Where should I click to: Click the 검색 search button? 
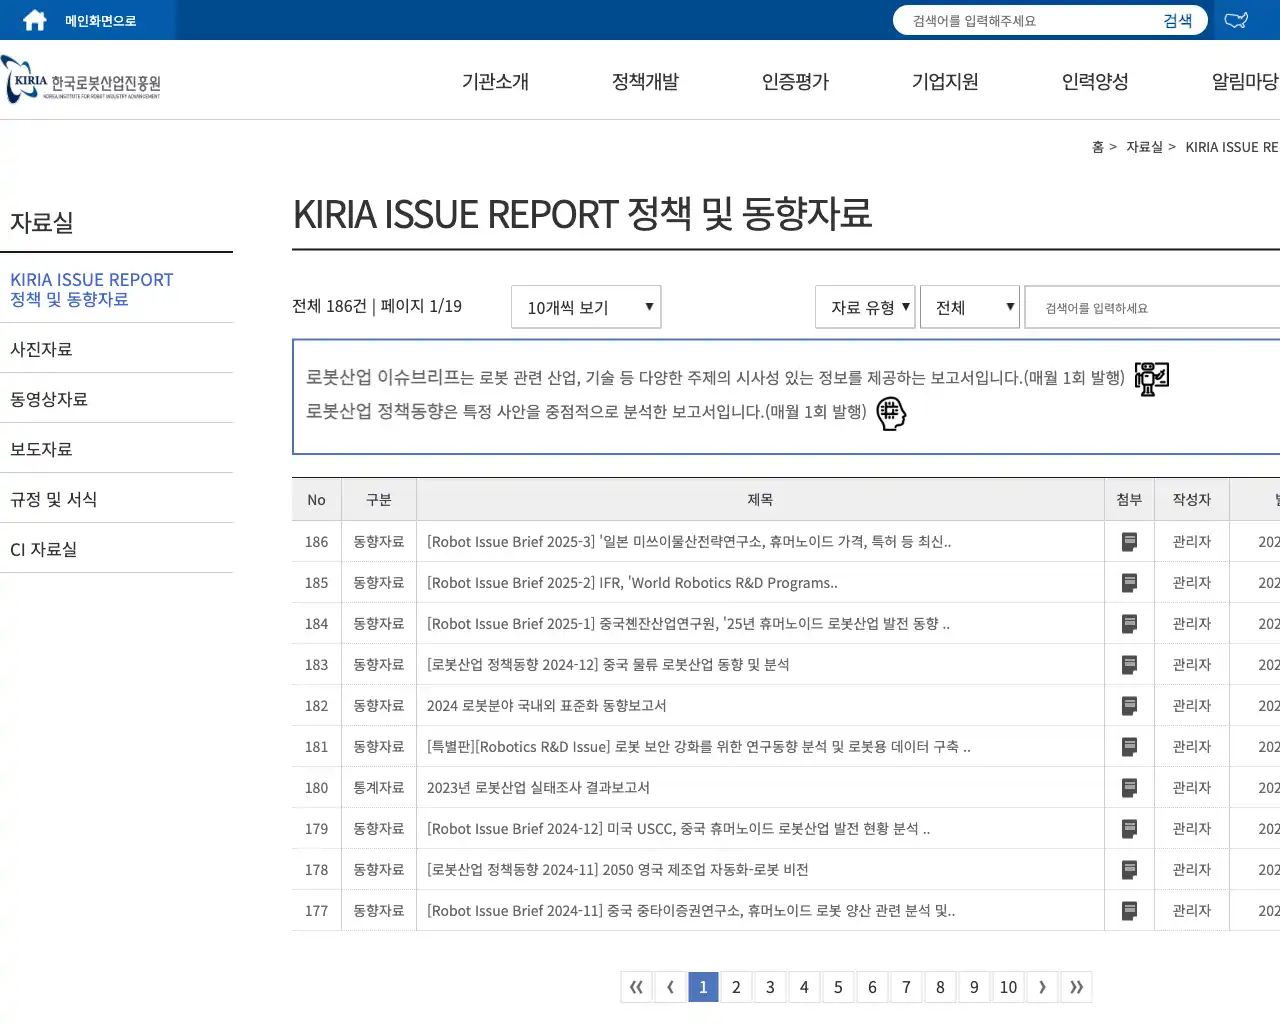point(1178,19)
